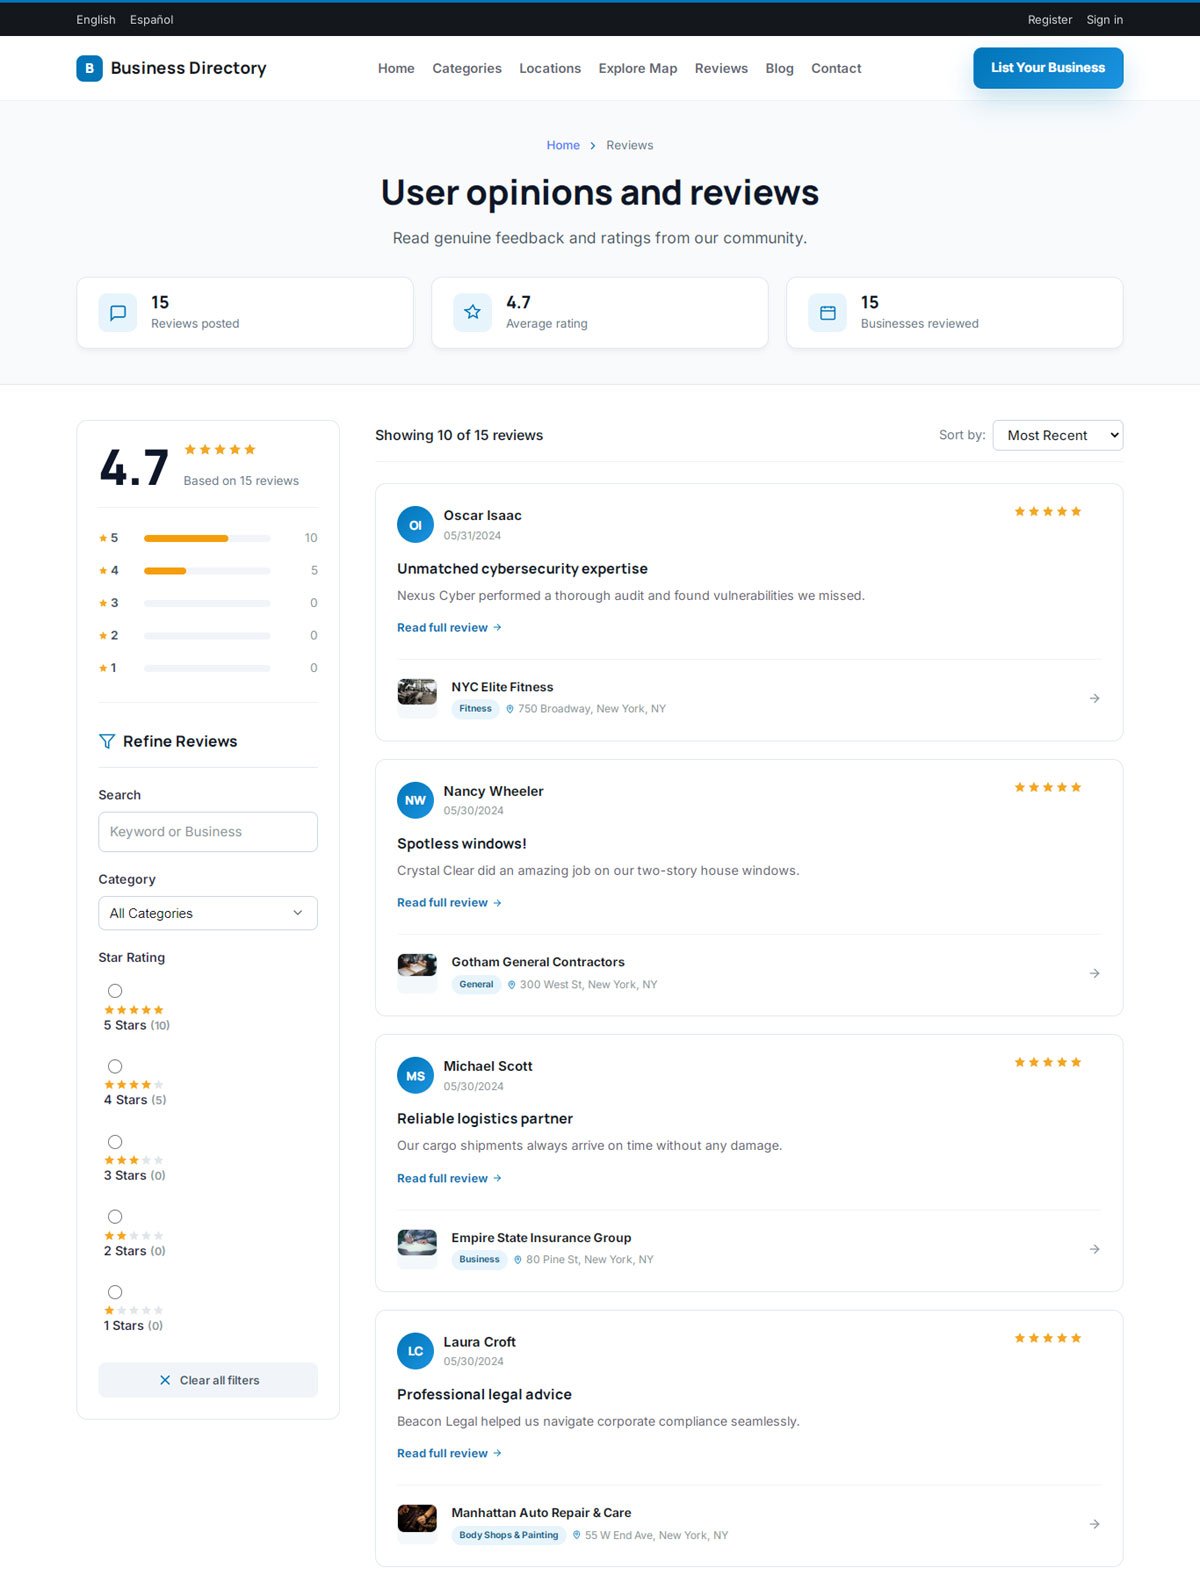Select the 2 Stars rating filter
The width and height of the screenshot is (1200, 1575).
(115, 1217)
